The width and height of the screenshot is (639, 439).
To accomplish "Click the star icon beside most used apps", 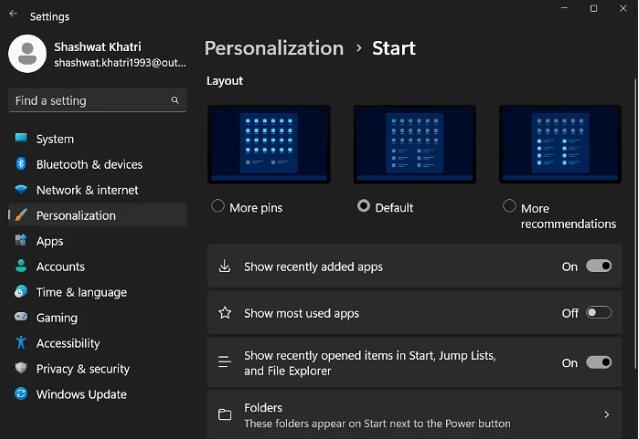I will coord(225,313).
